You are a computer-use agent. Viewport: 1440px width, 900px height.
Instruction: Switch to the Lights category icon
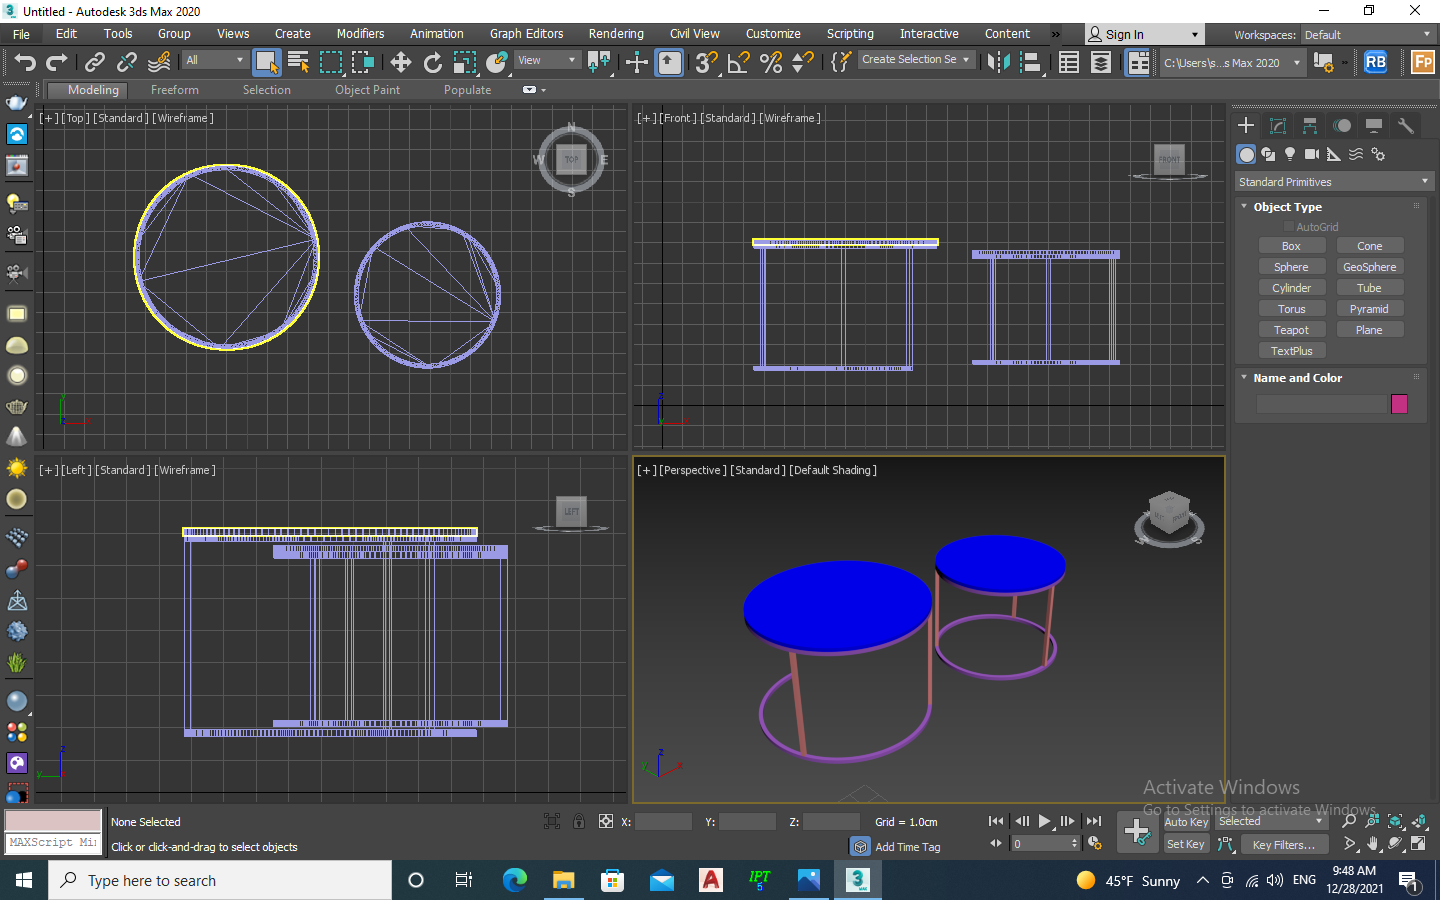click(x=1290, y=154)
